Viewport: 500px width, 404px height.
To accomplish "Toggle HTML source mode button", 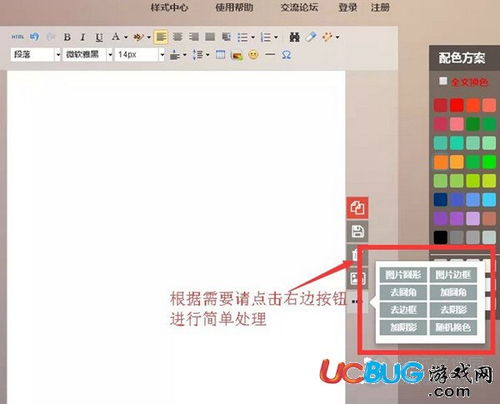I will click(17, 37).
